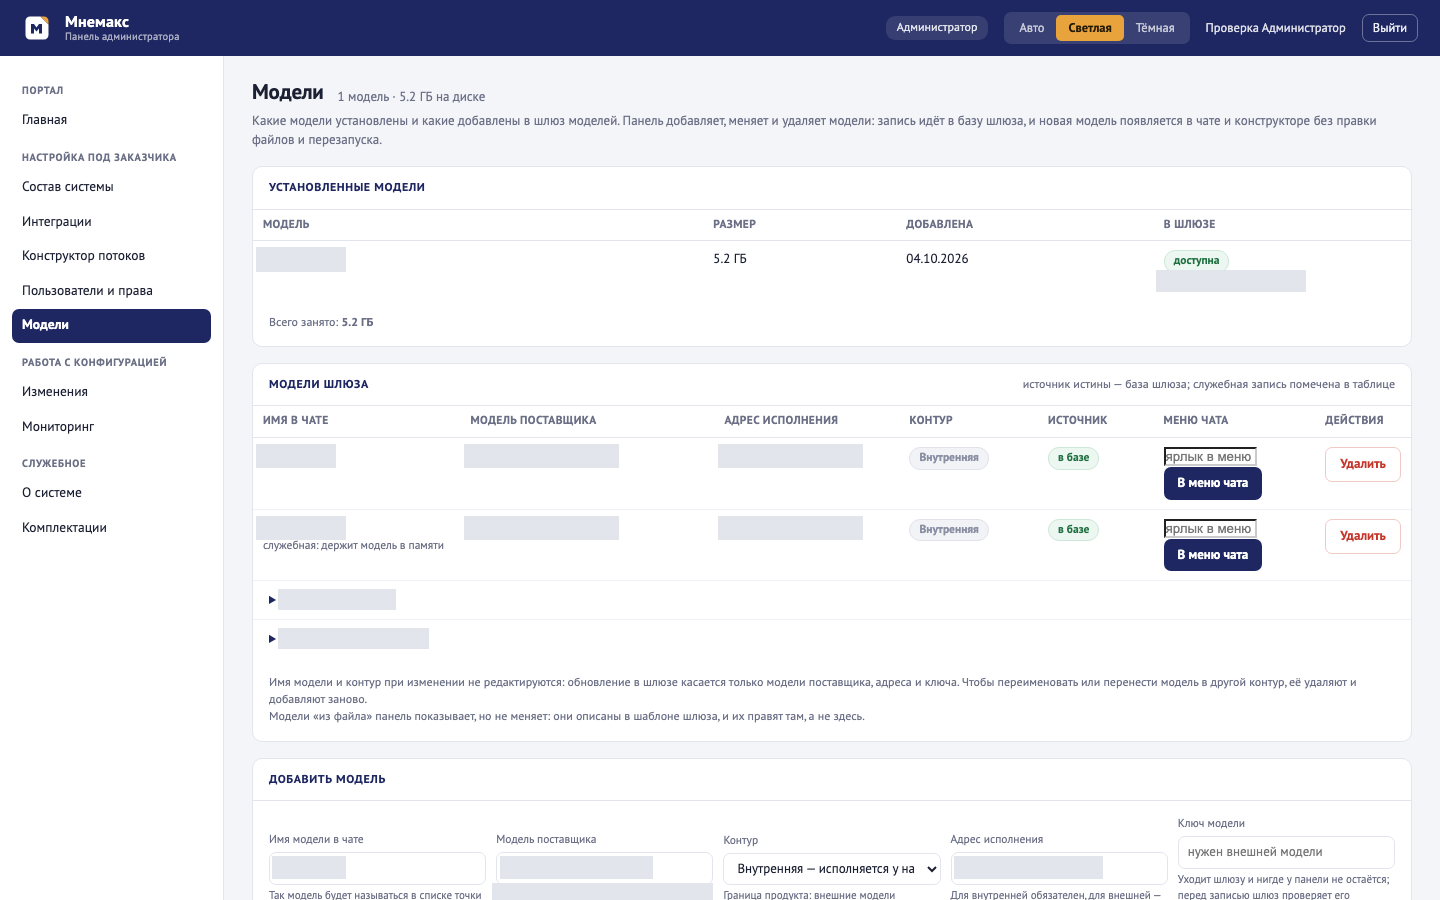
Task: Open Главная in the sidebar
Action: coord(111,120)
